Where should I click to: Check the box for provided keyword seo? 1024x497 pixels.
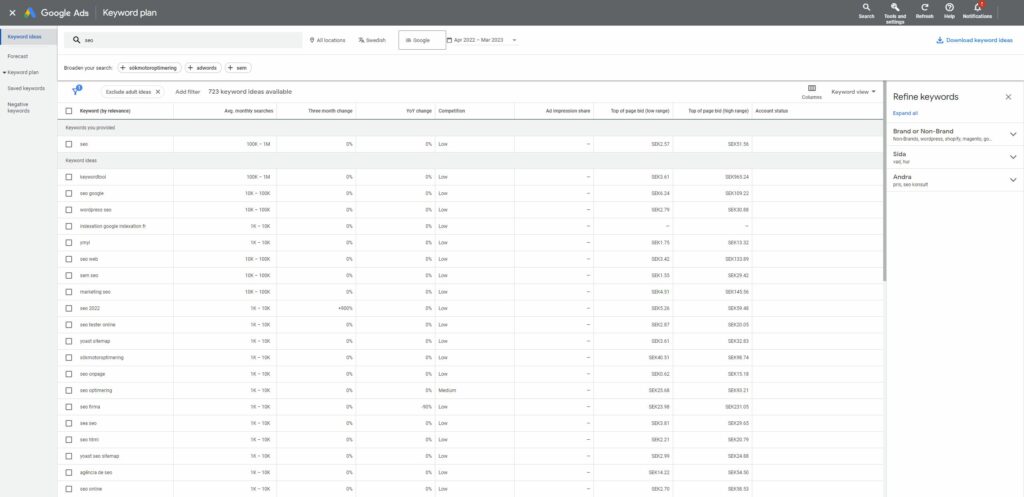point(69,144)
